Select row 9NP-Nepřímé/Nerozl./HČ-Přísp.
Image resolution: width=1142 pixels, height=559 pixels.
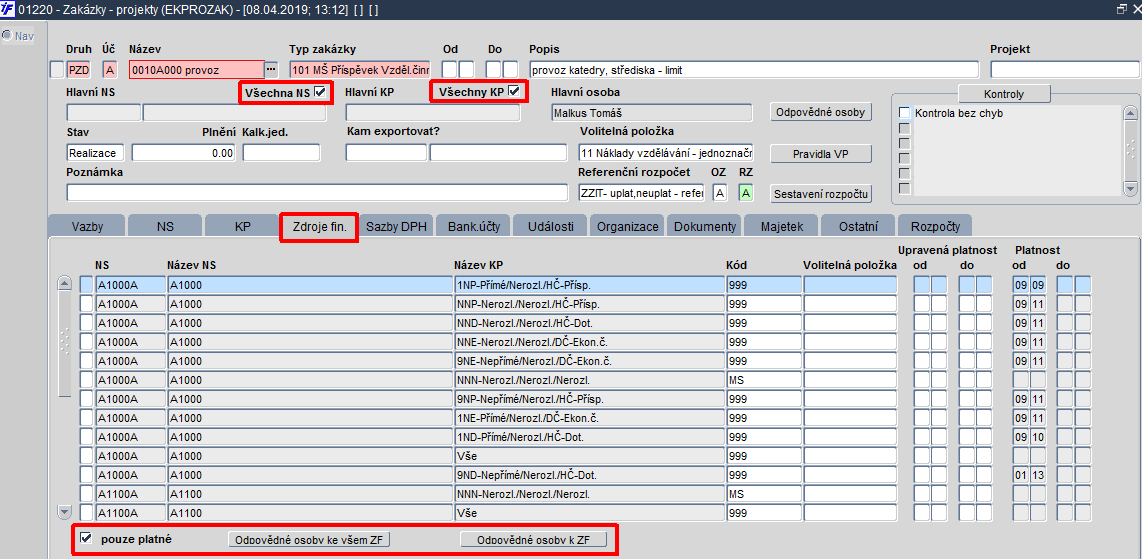588,399
